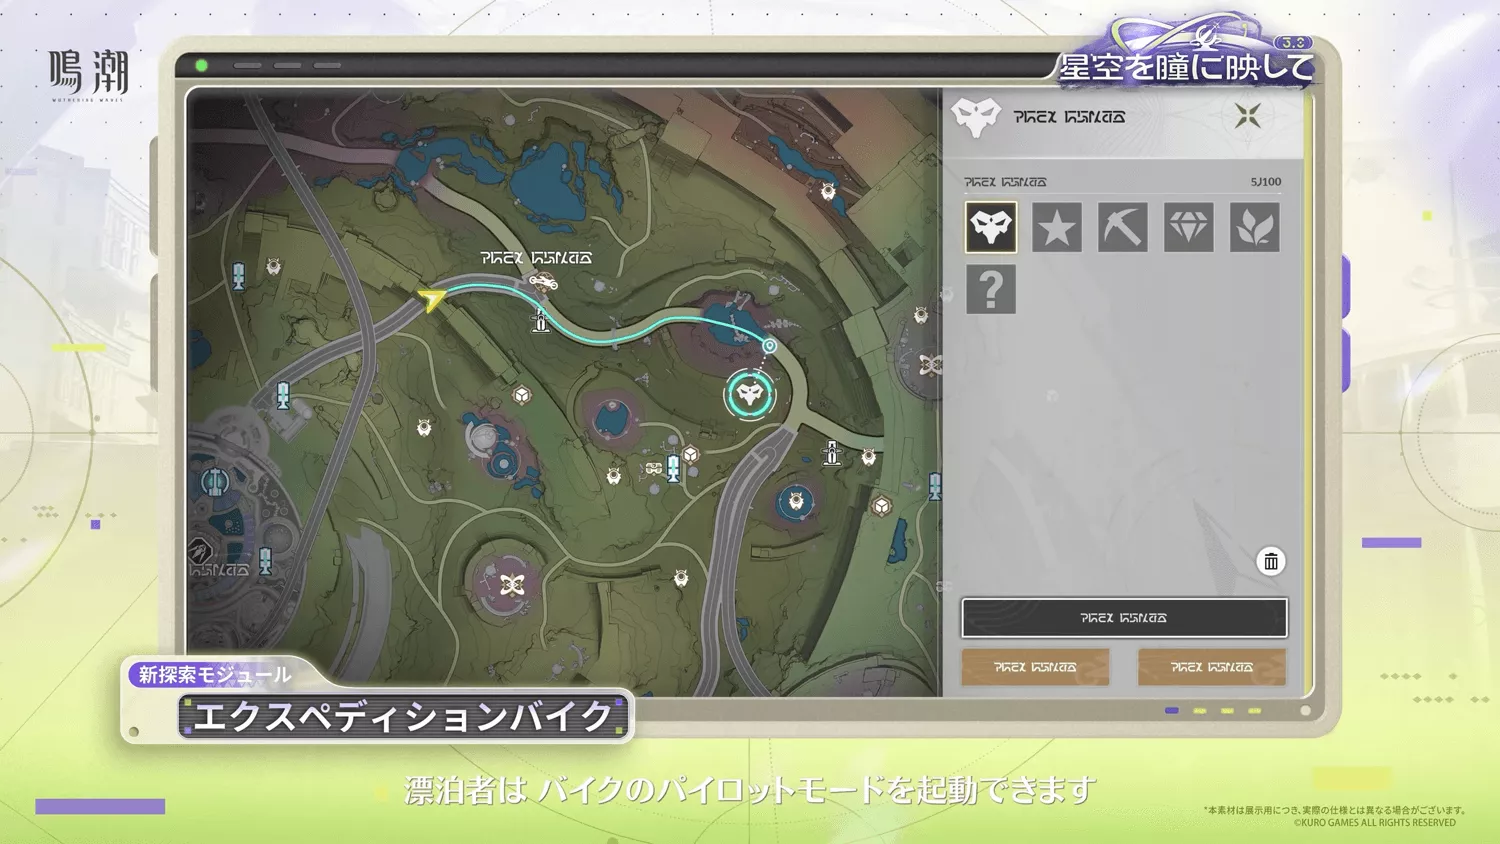Toggle the diamond gem filter

click(1188, 227)
